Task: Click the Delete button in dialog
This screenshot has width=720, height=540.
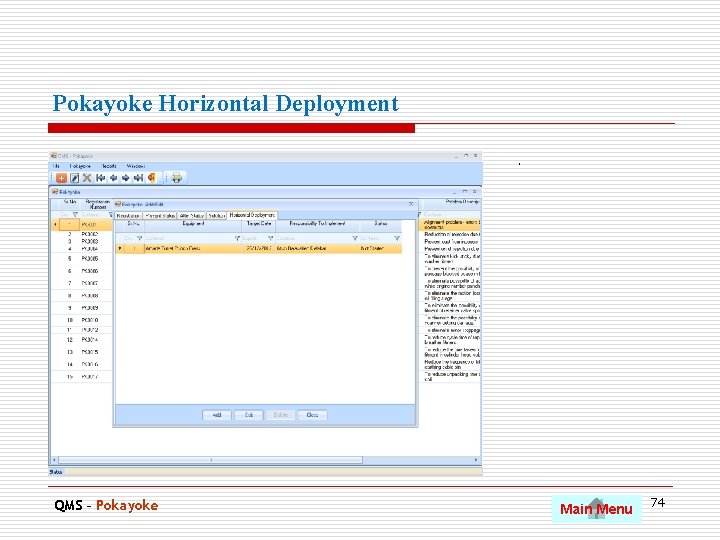Action: [281, 415]
